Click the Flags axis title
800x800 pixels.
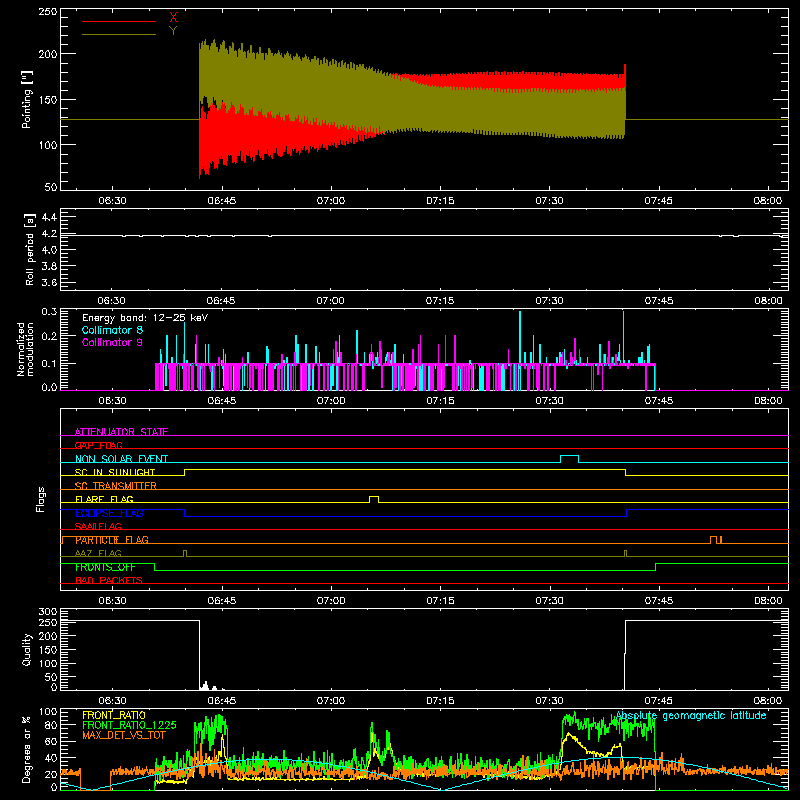click(40, 499)
